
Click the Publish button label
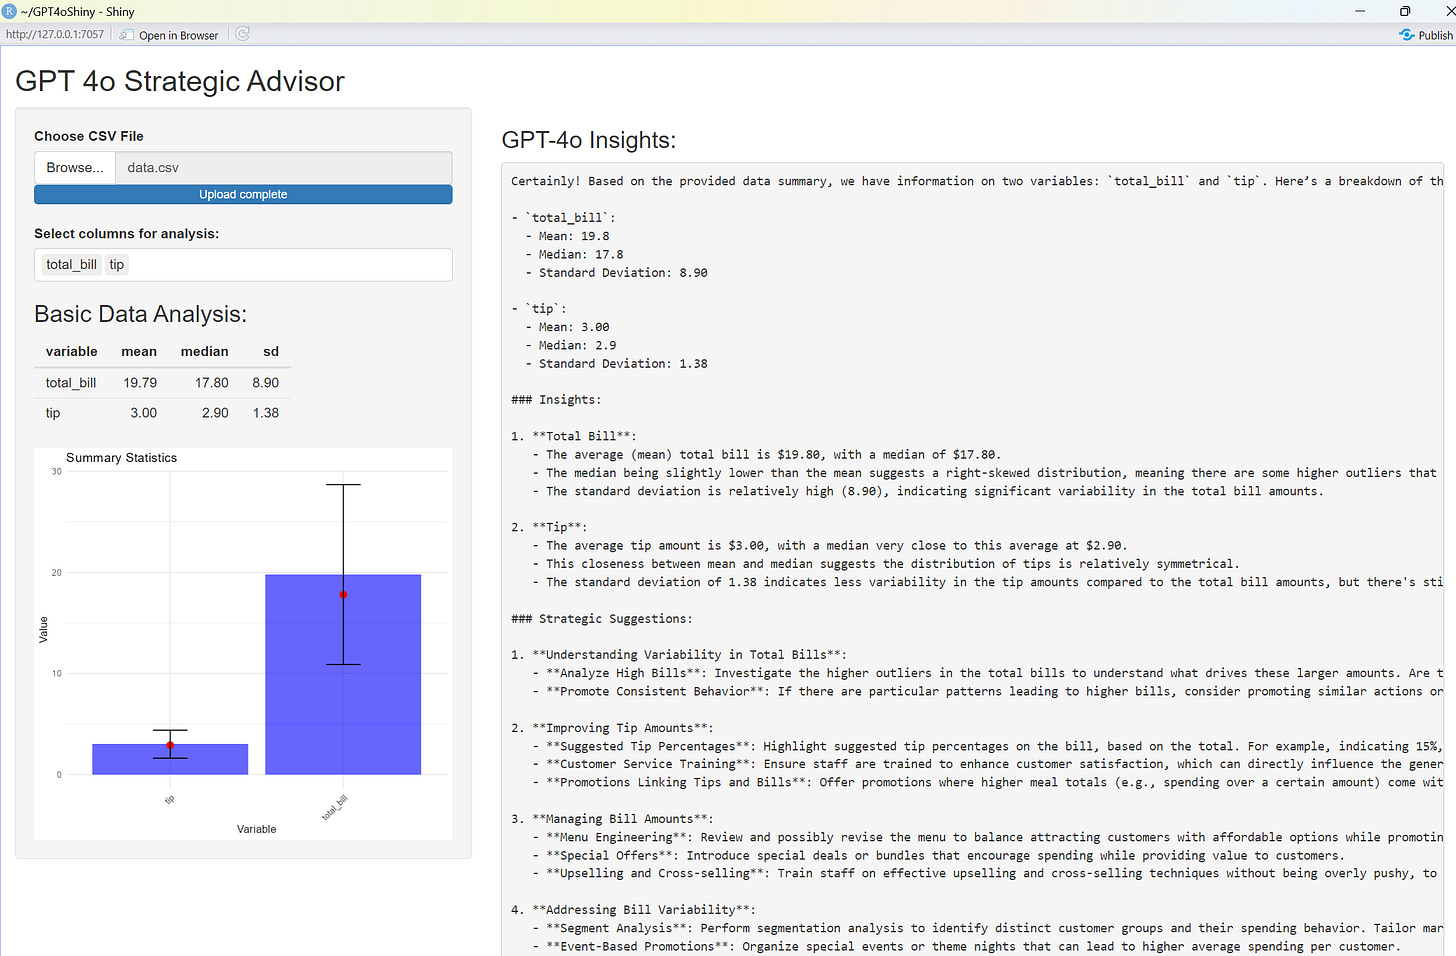[x=1435, y=35]
